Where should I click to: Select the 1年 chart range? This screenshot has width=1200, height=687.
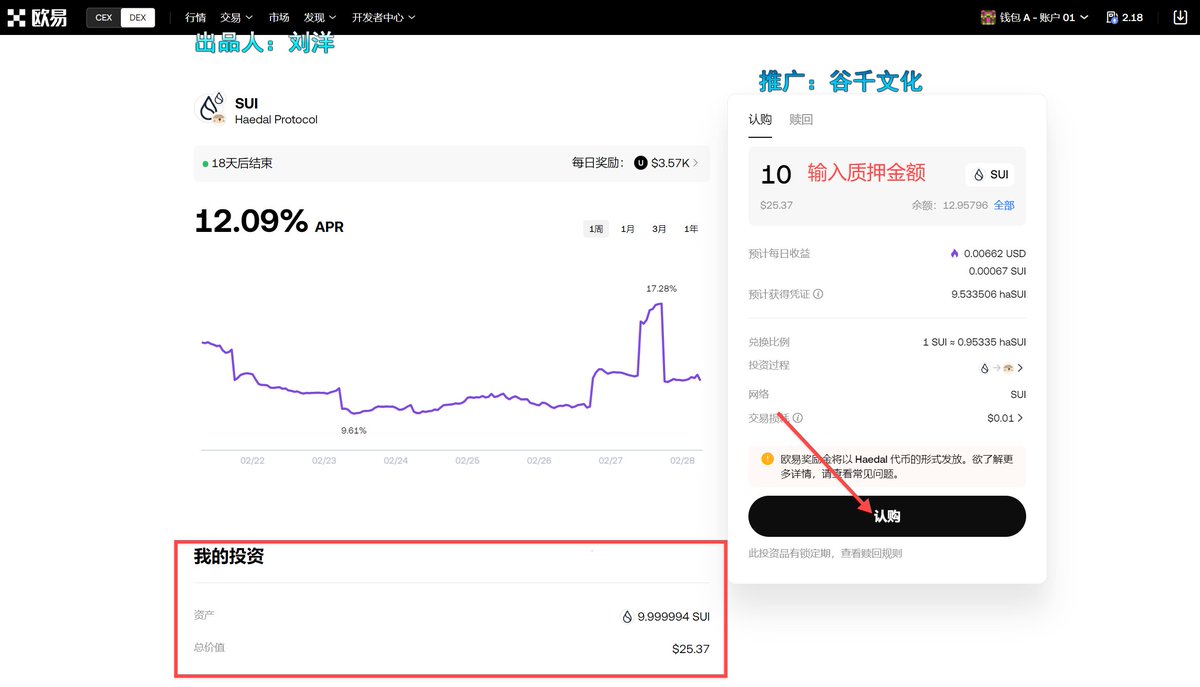click(x=692, y=229)
